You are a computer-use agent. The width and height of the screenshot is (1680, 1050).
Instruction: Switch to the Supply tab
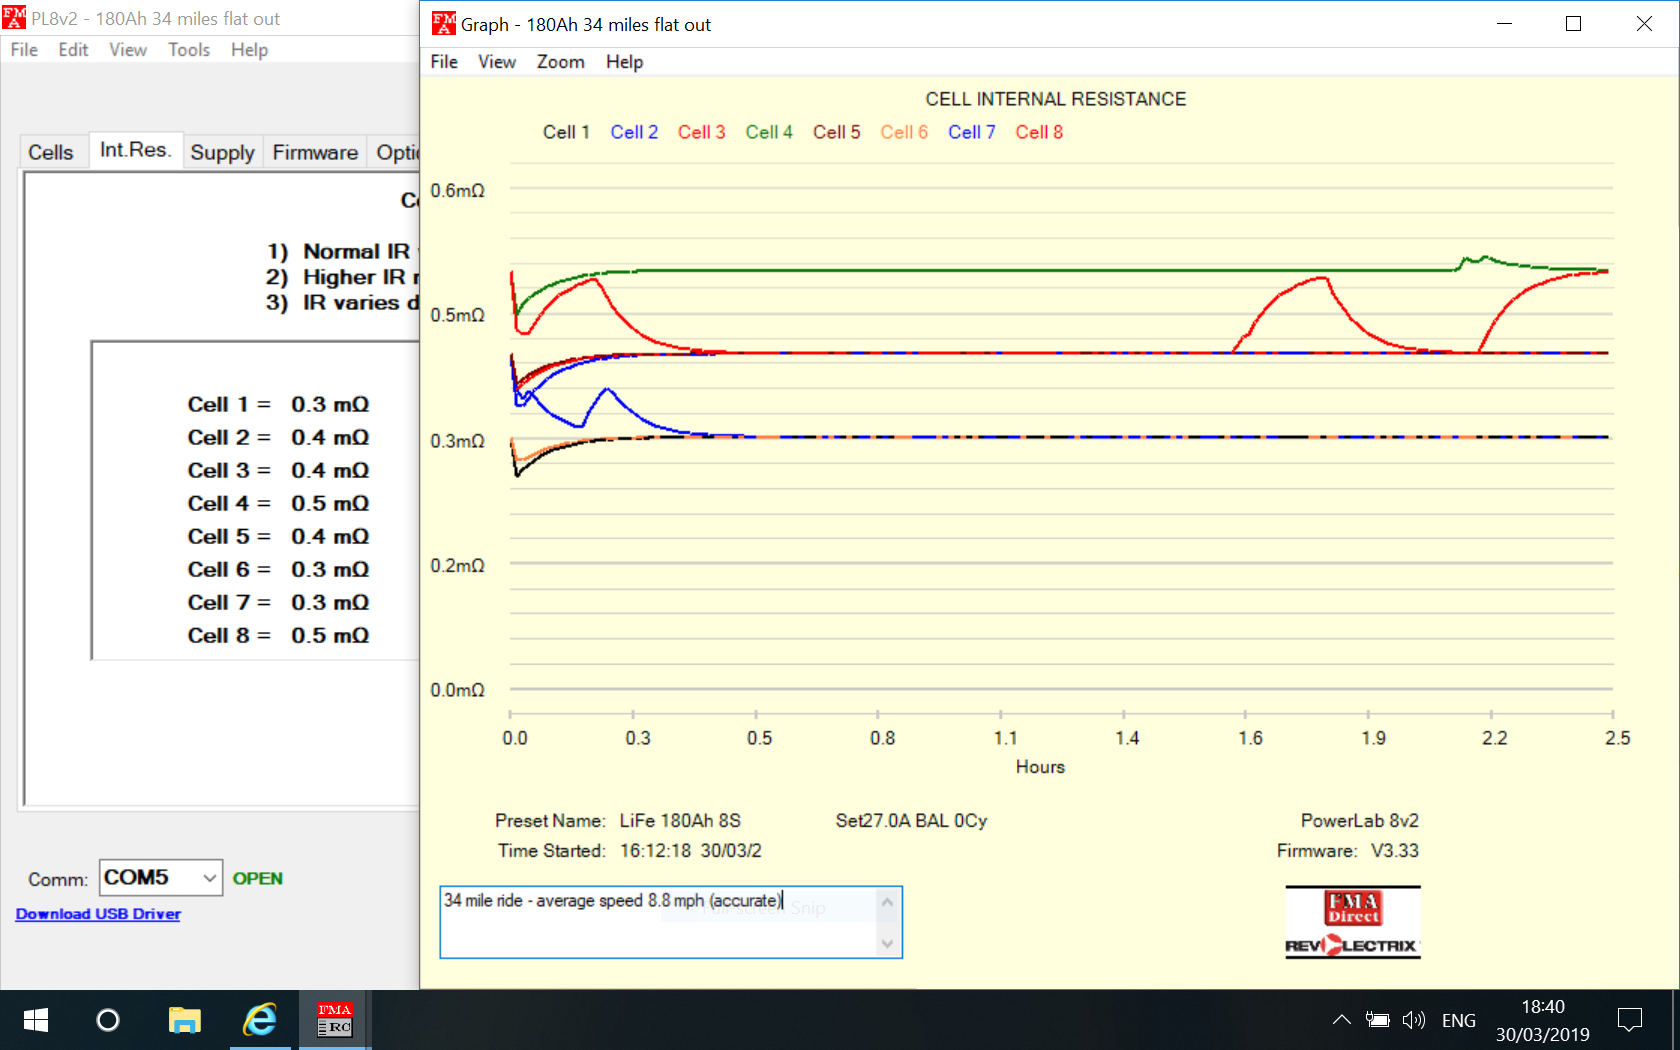(x=222, y=152)
